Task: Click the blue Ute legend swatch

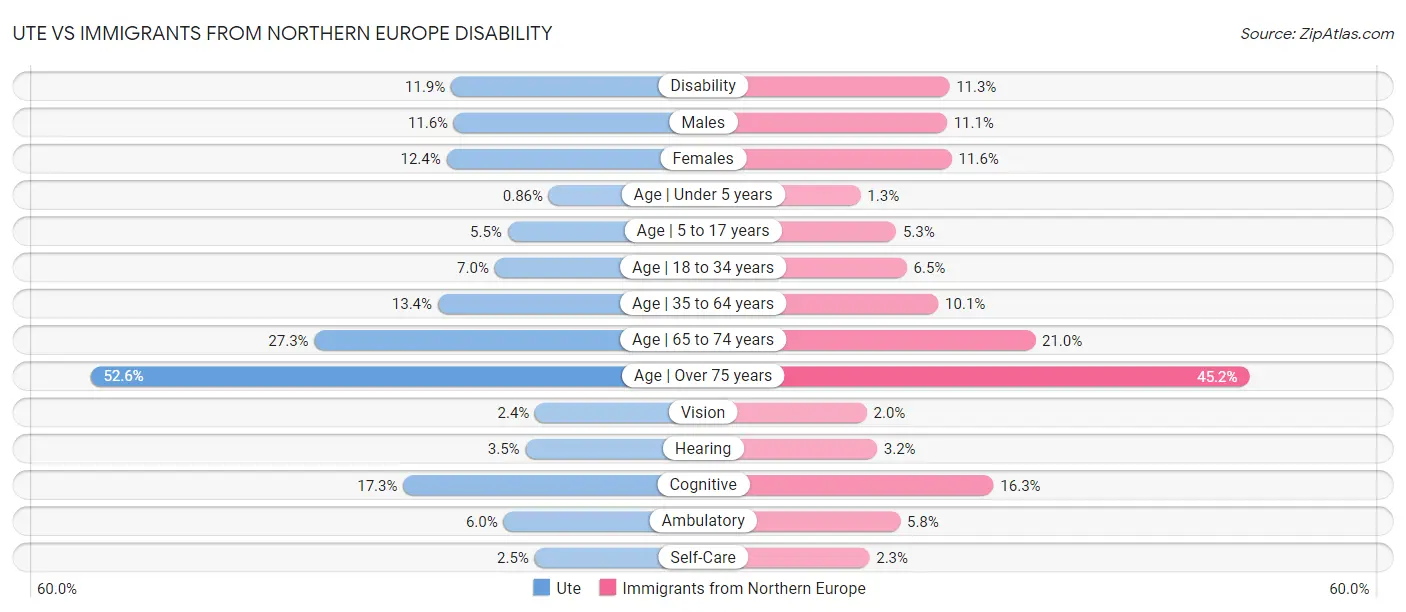Action: click(x=542, y=588)
